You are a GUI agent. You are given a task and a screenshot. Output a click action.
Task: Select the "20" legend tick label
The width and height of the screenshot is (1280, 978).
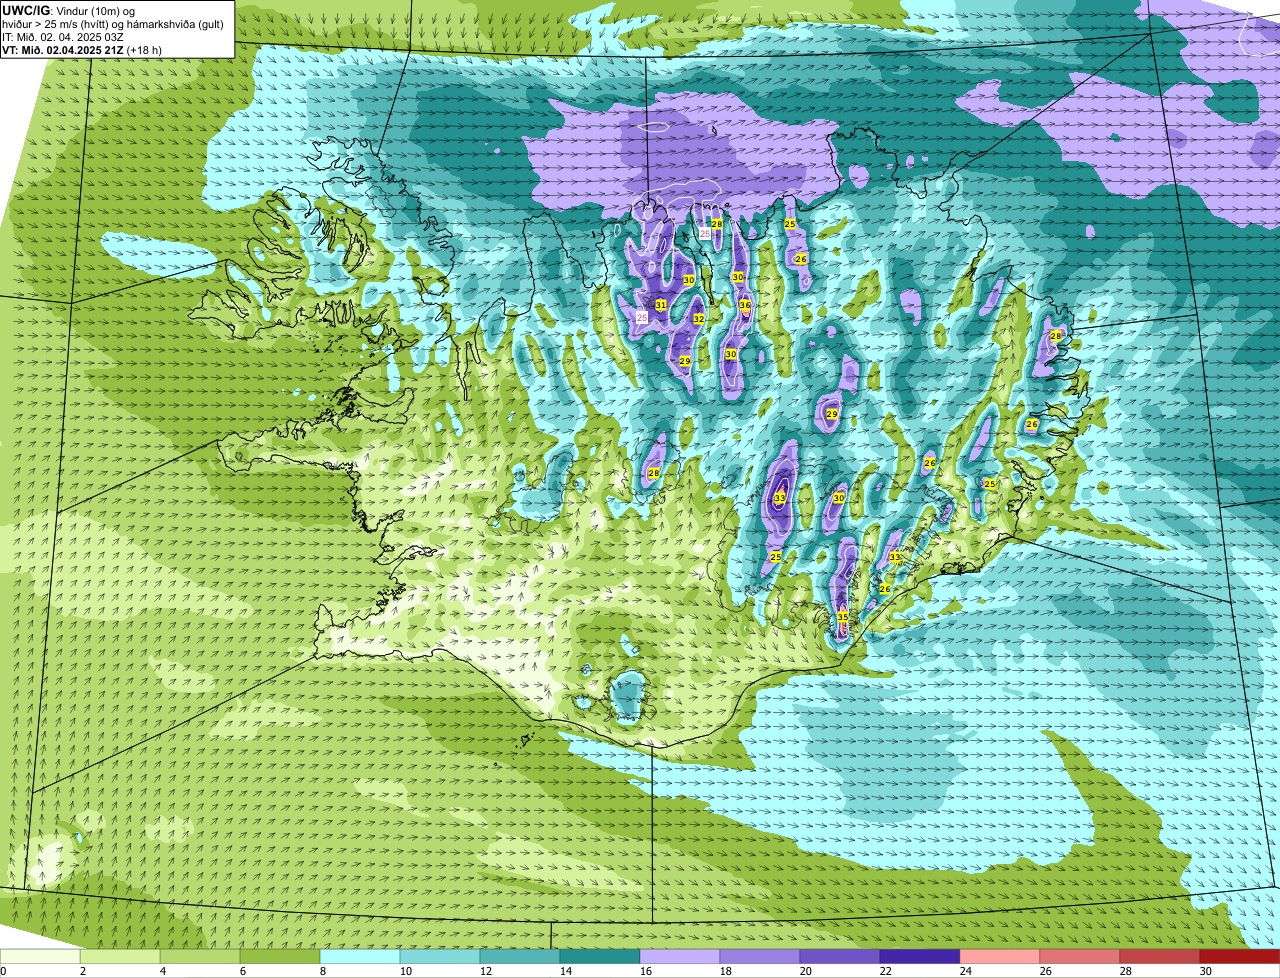point(805,971)
